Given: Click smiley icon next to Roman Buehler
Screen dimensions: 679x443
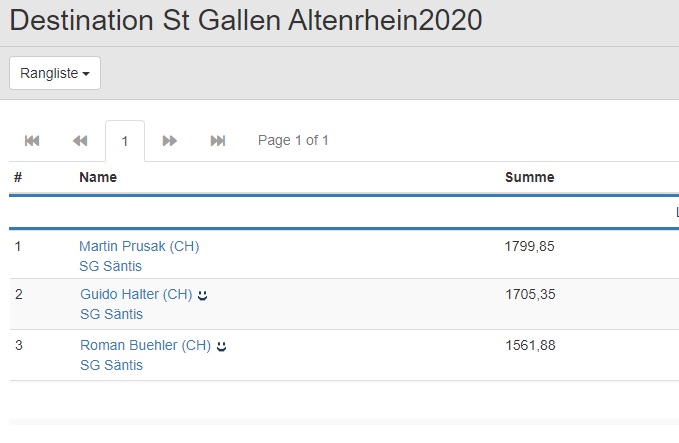Looking at the screenshot, I should pos(221,346).
